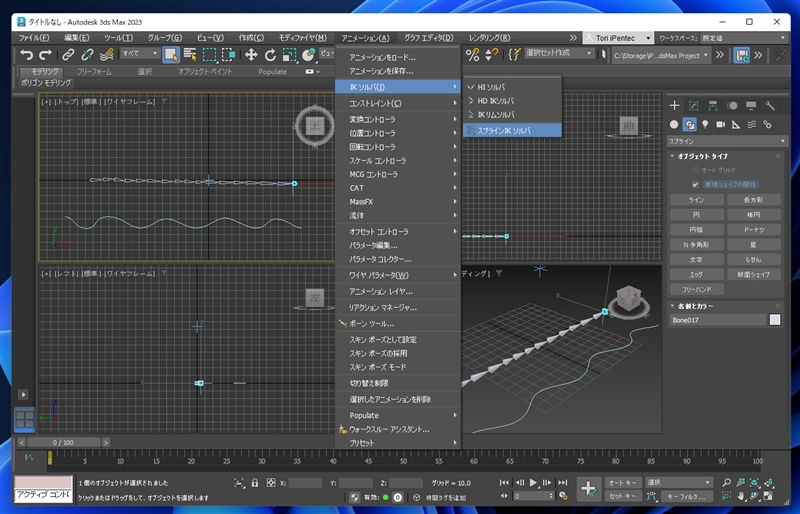Viewport: 800px width, 514px height.
Task: Click the キー フィルタ... button
Action: 686,496
